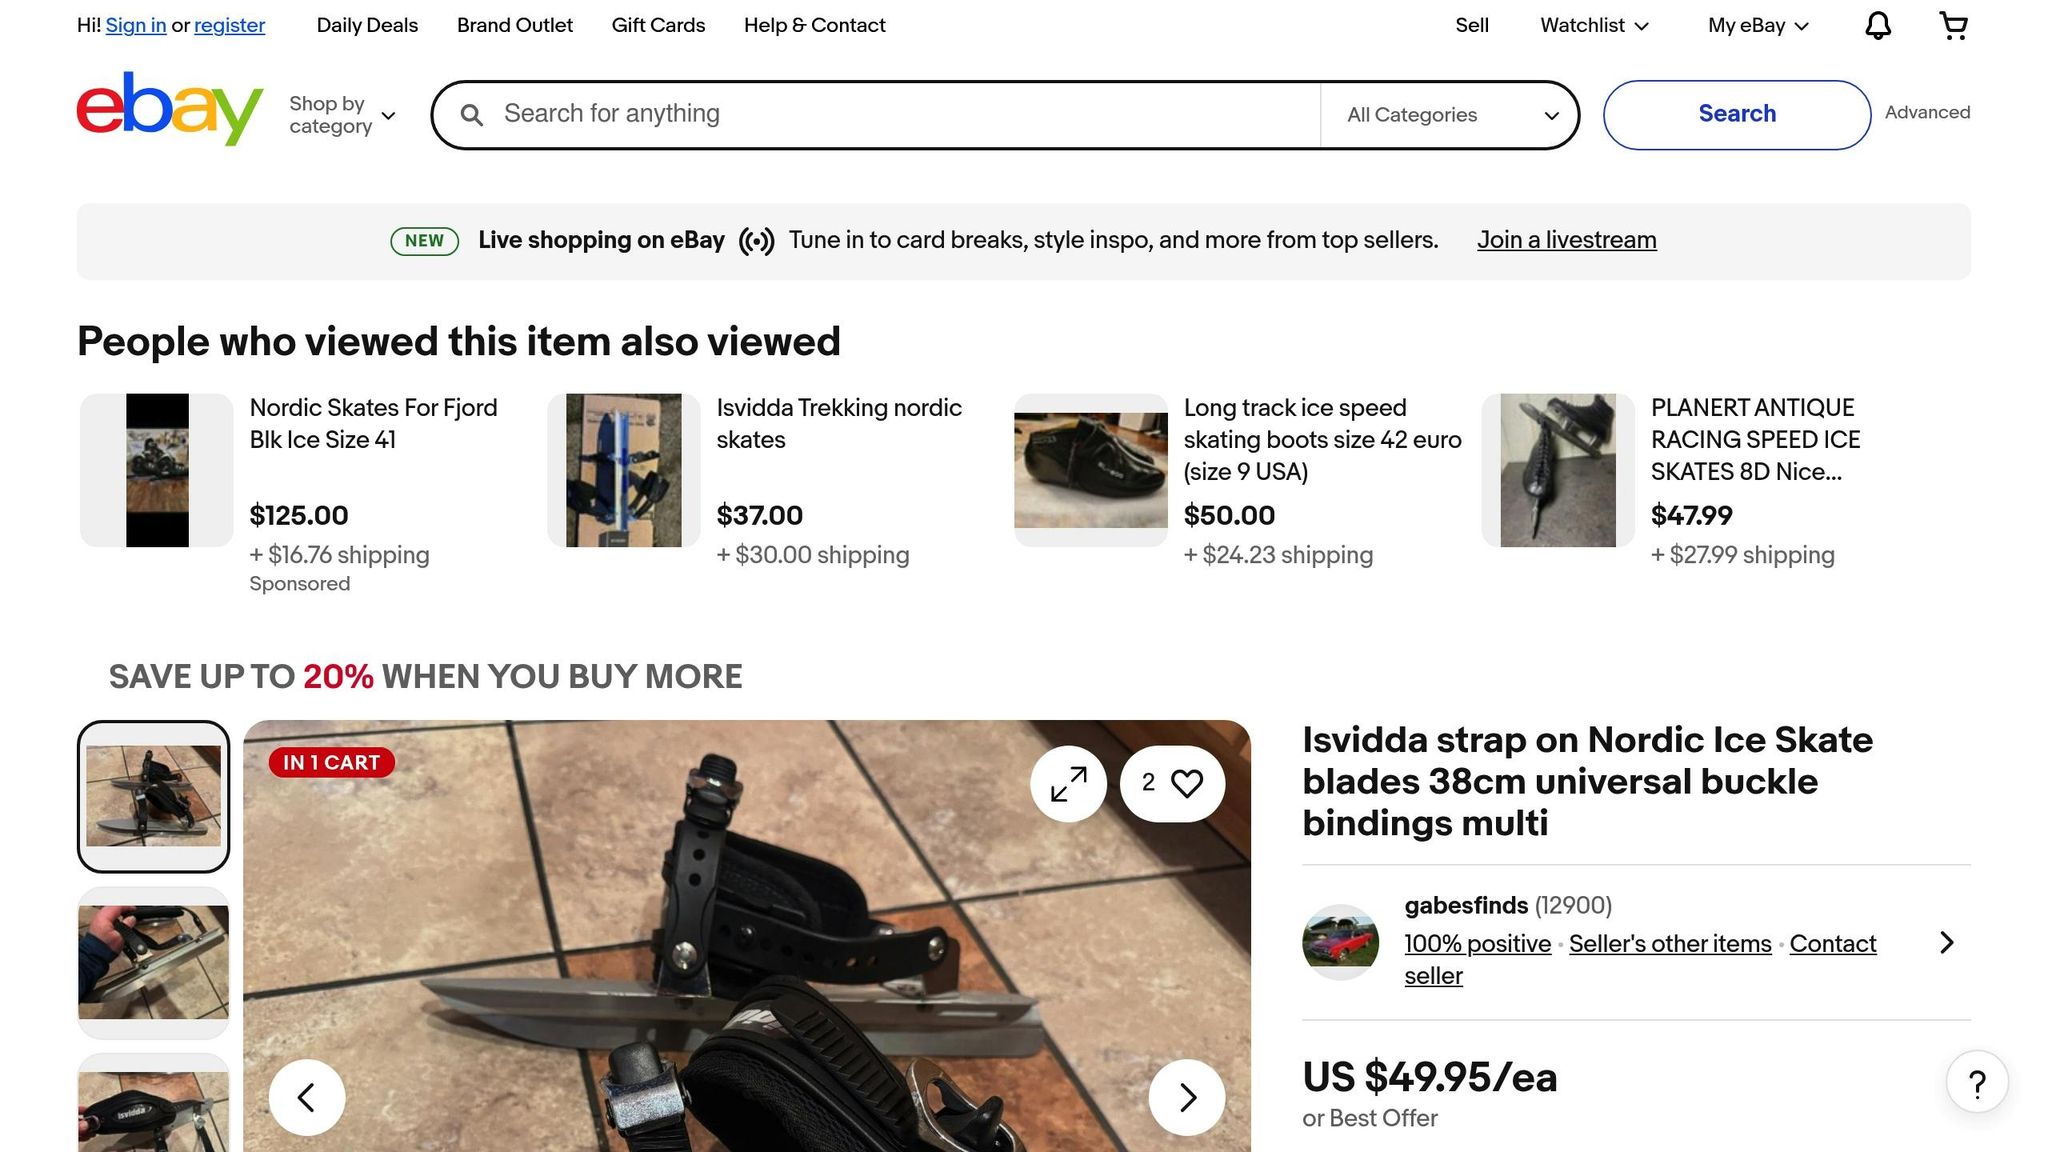The height and width of the screenshot is (1152, 2048).
Task: Expand Shop by category menu
Action: tap(342, 115)
